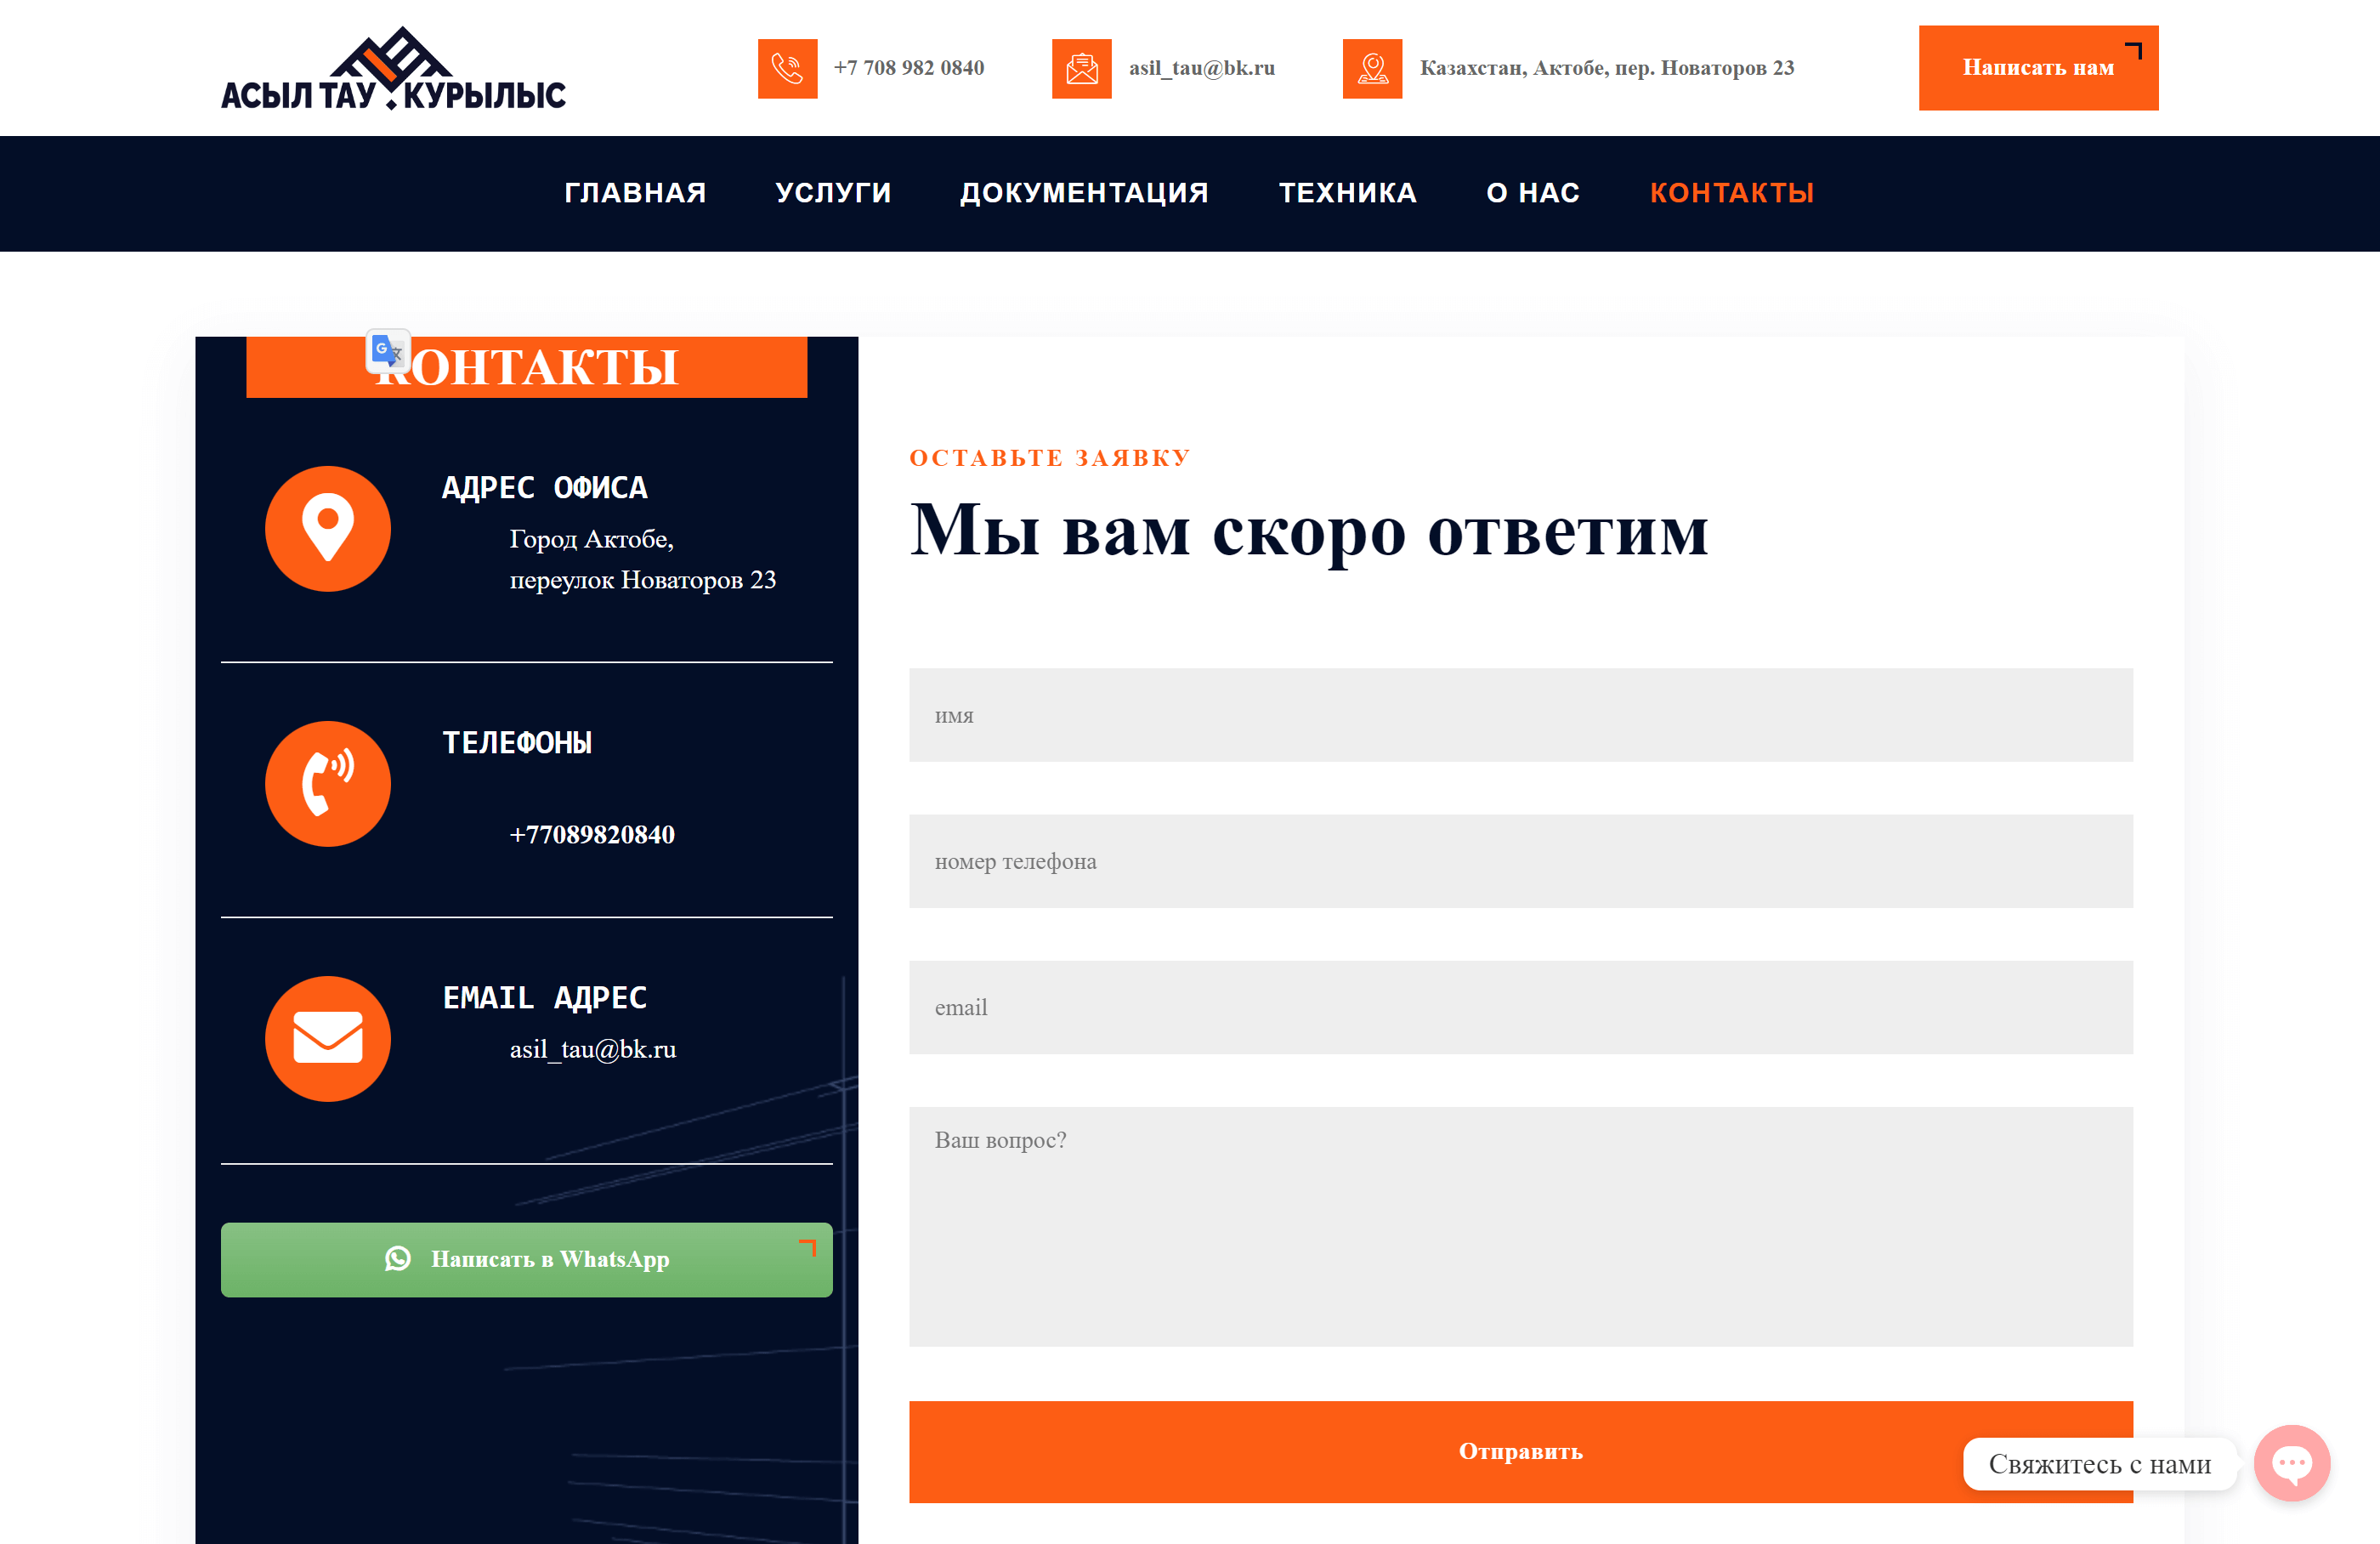
Task: Open the Услуги menu item
Action: pos(833,192)
